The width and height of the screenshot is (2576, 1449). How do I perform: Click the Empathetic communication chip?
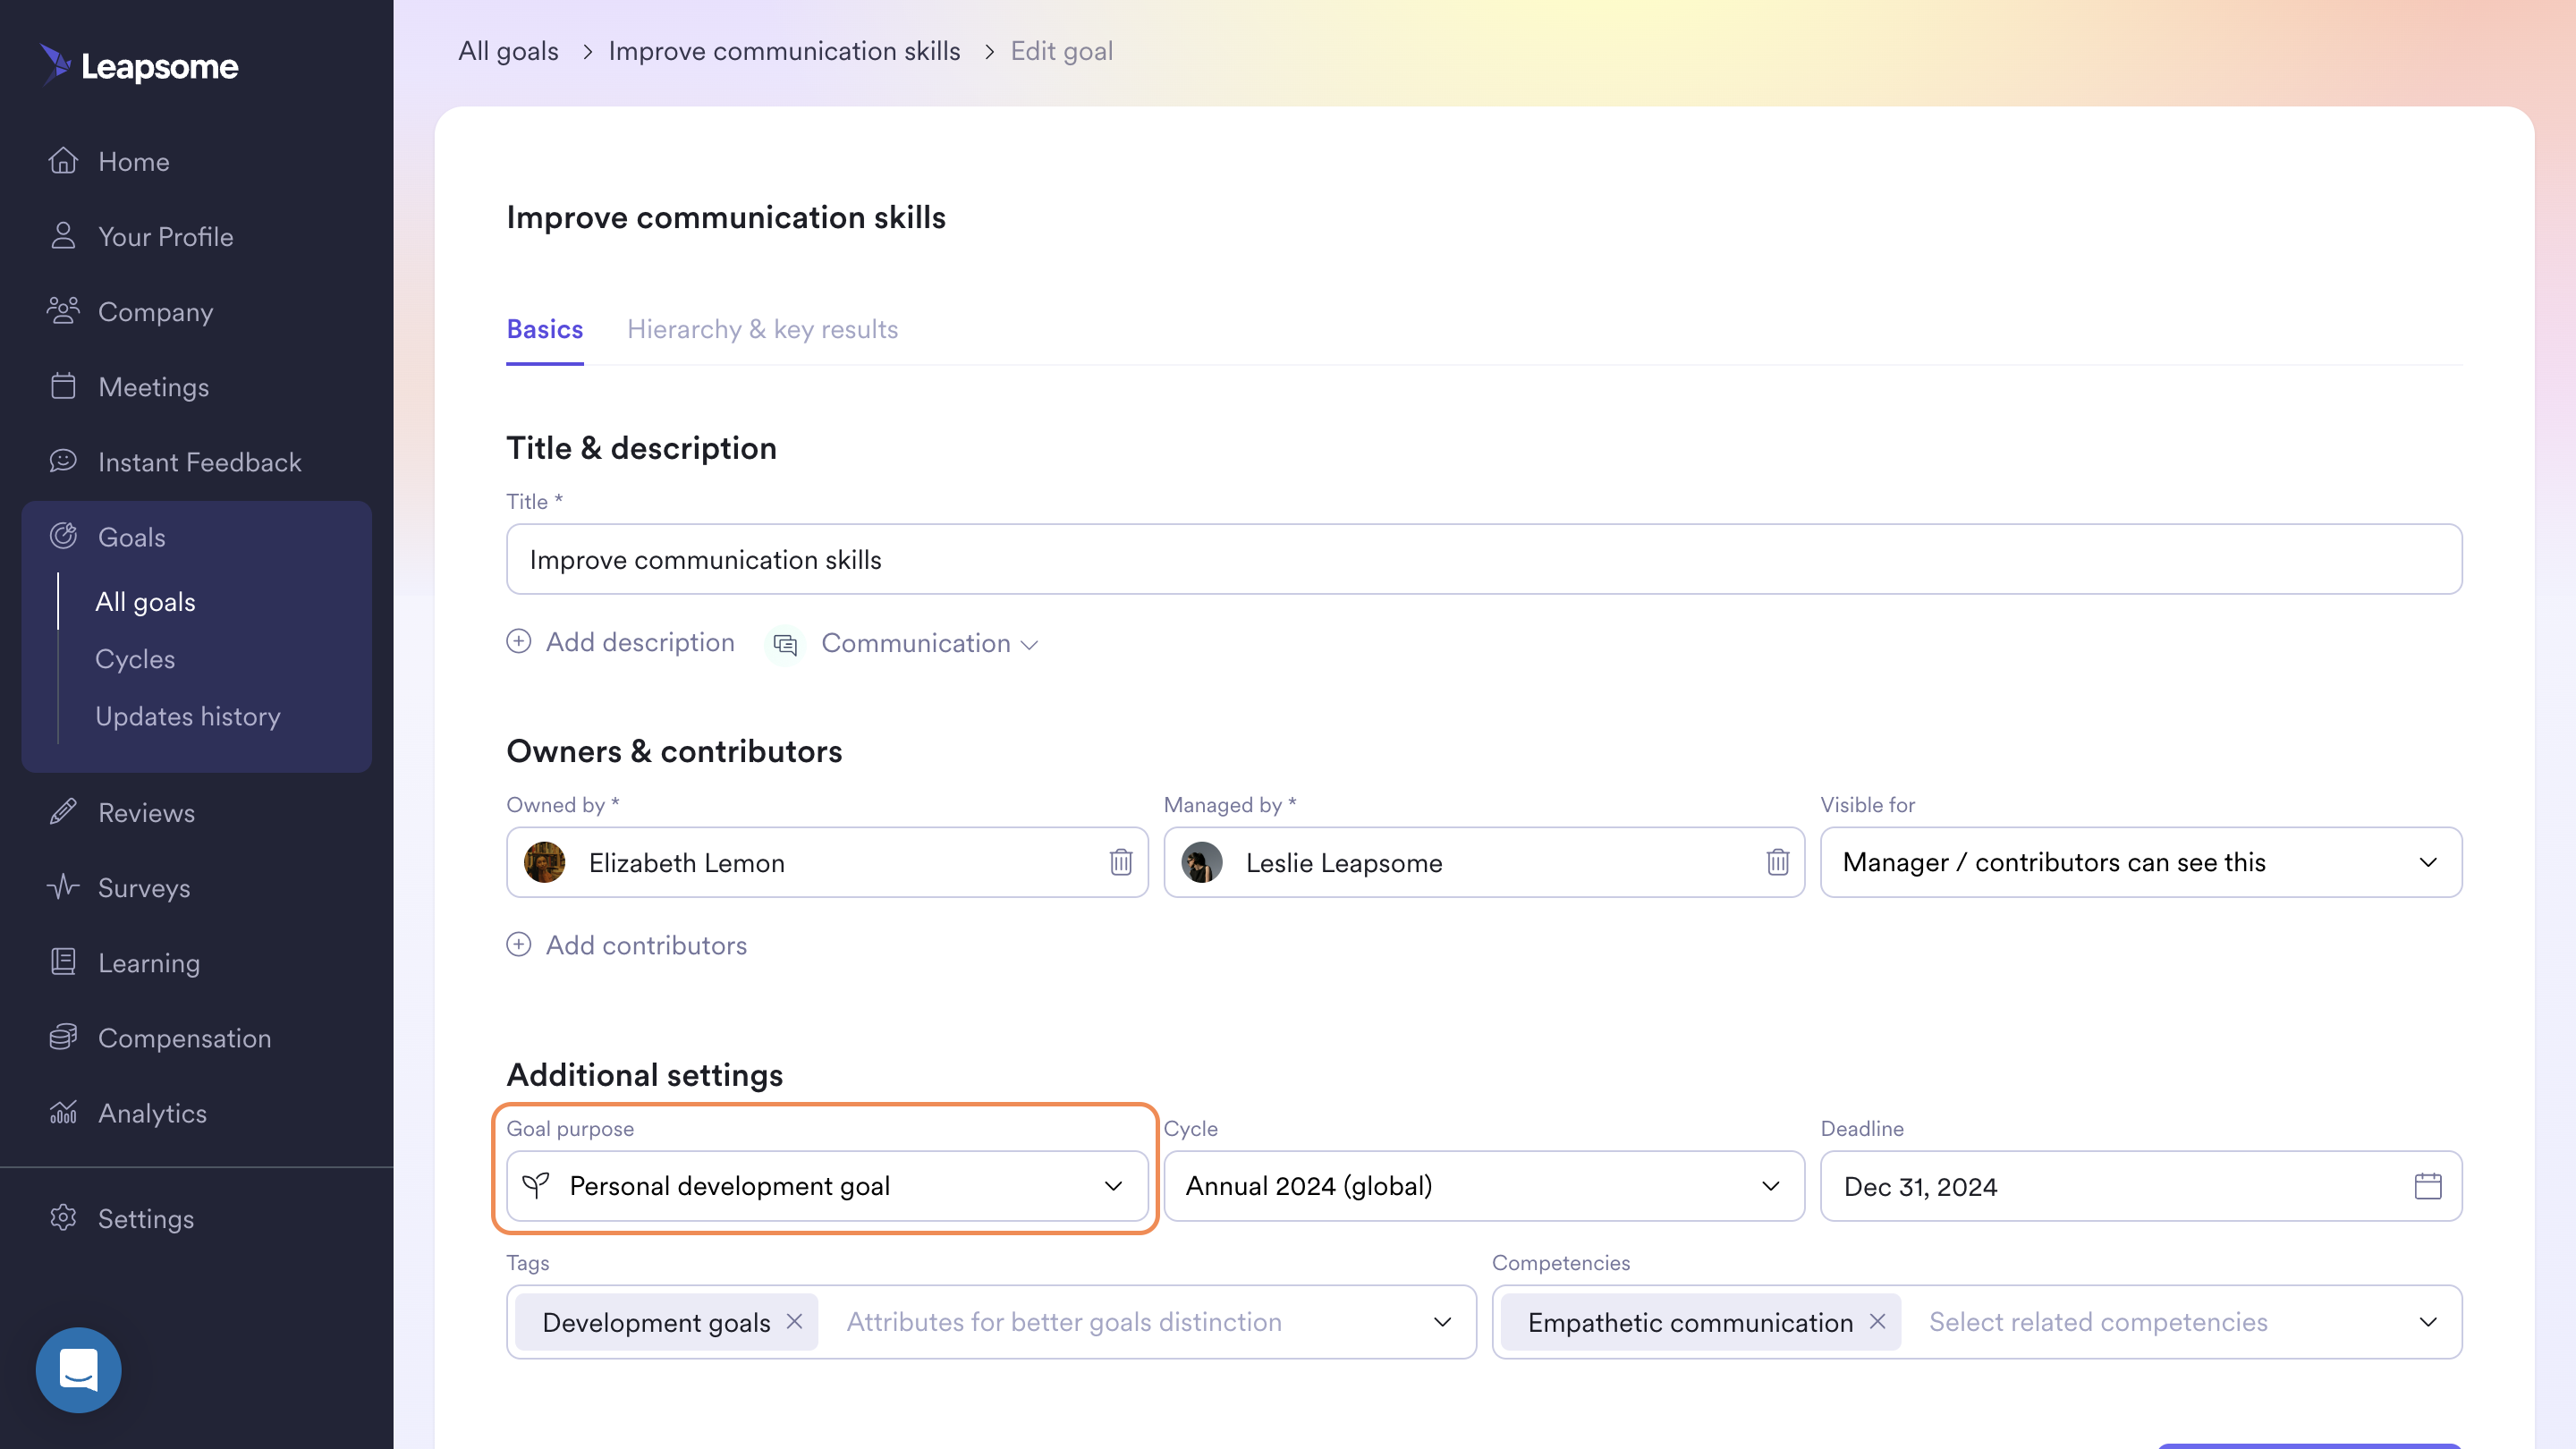tap(1700, 1321)
